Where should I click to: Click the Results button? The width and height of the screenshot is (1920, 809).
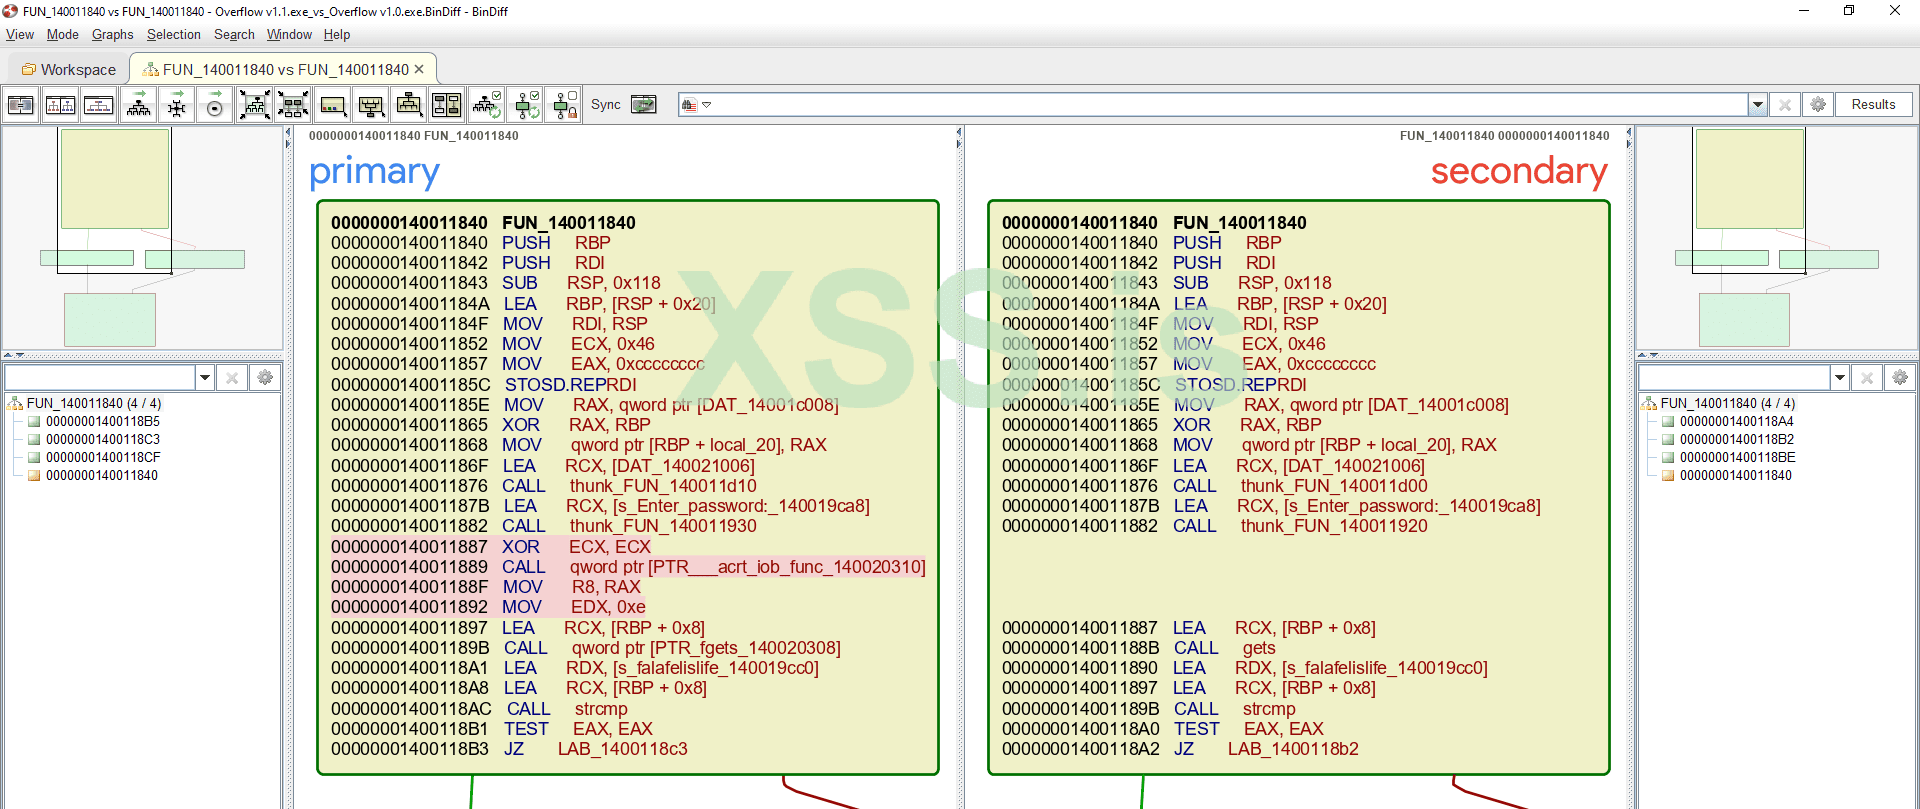pyautogui.click(x=1872, y=105)
